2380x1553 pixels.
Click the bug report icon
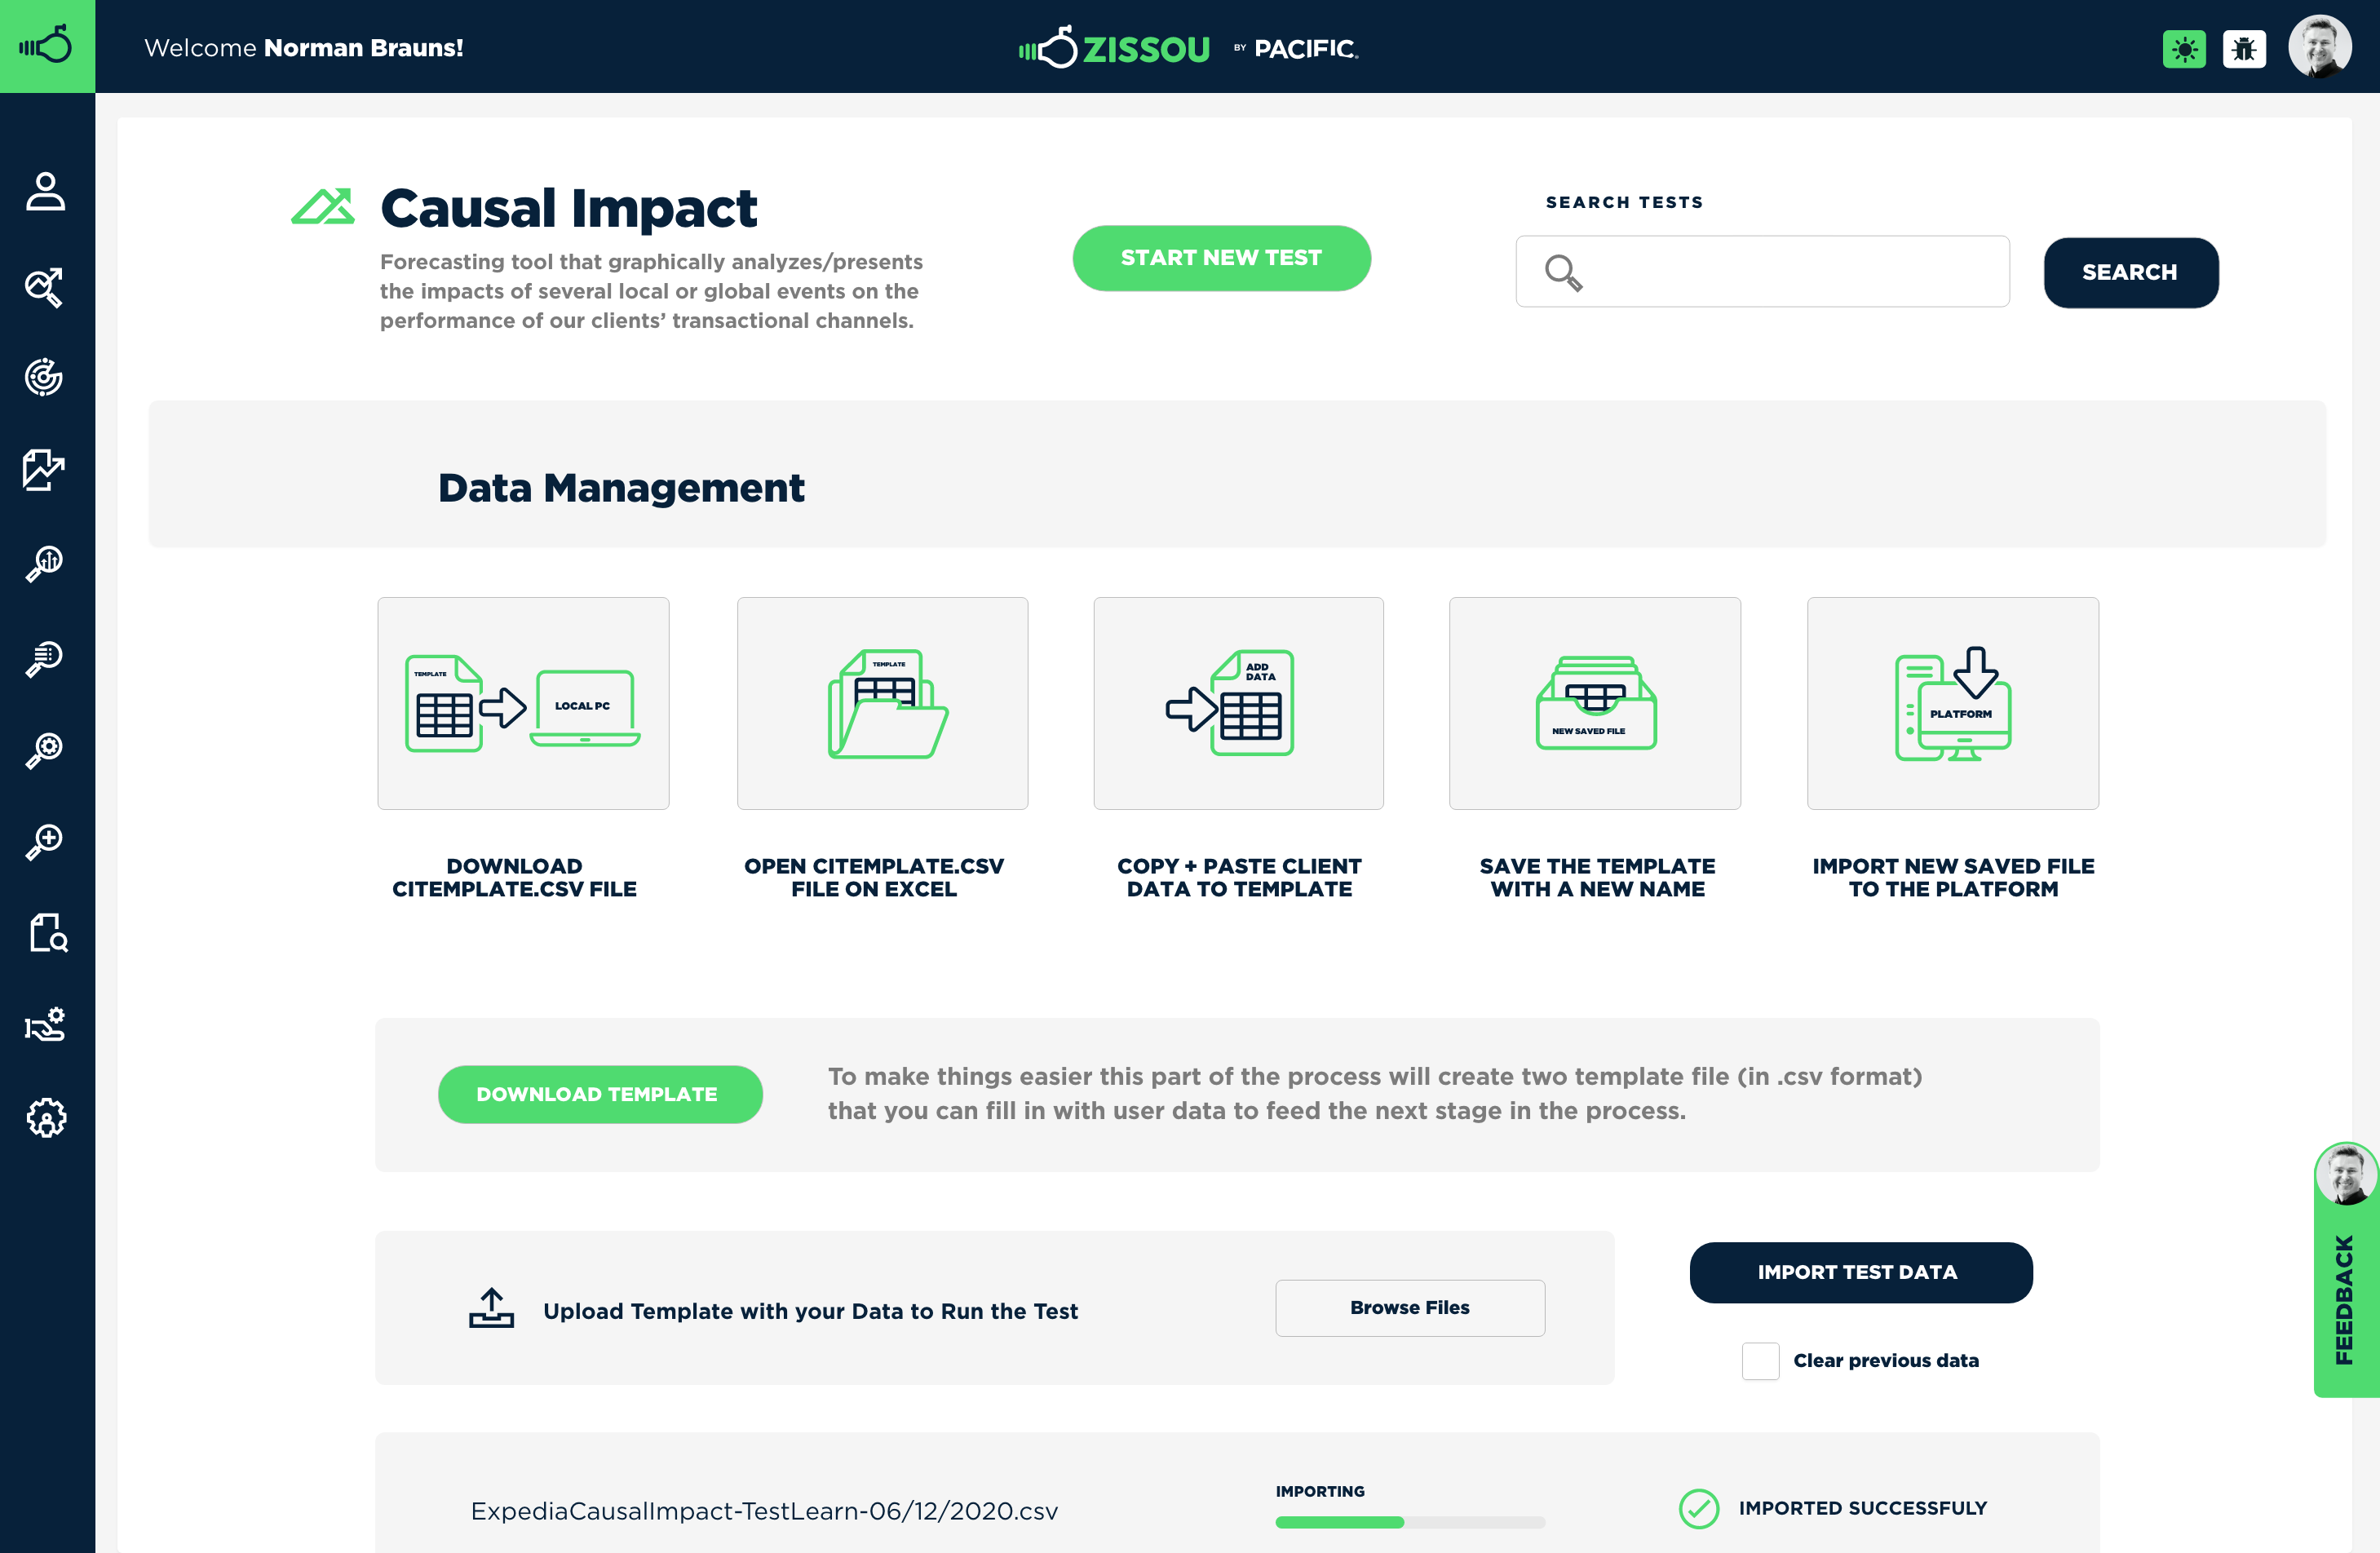2244,48
